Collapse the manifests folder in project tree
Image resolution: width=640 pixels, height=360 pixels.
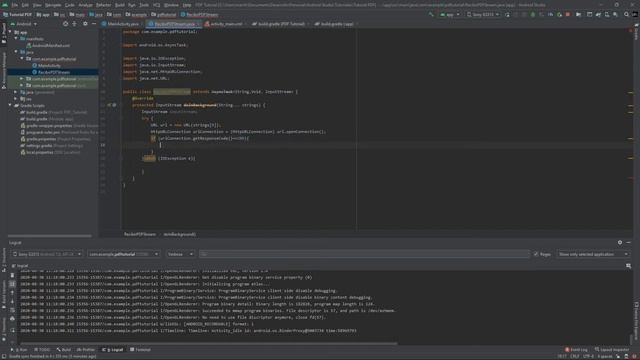point(16,39)
